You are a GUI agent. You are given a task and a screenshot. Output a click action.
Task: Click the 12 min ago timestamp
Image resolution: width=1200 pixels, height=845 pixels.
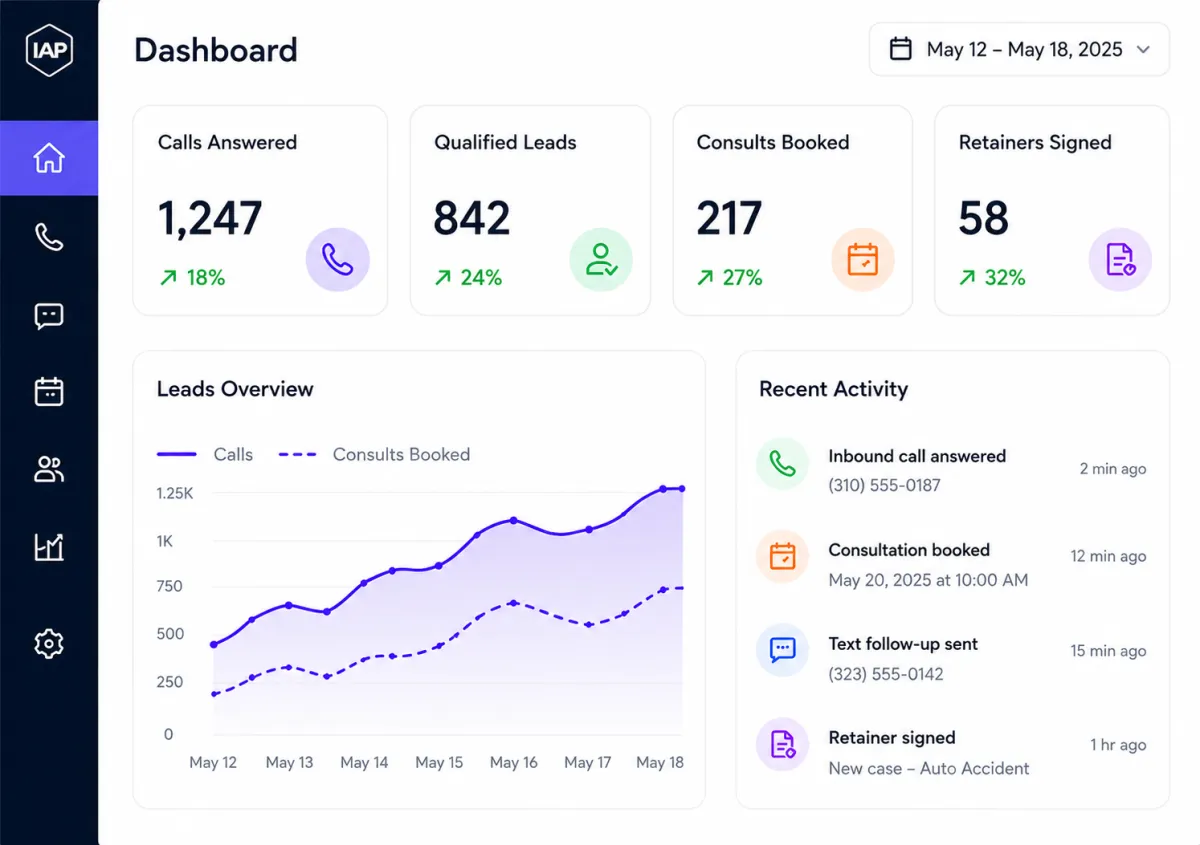pyautogui.click(x=1109, y=556)
